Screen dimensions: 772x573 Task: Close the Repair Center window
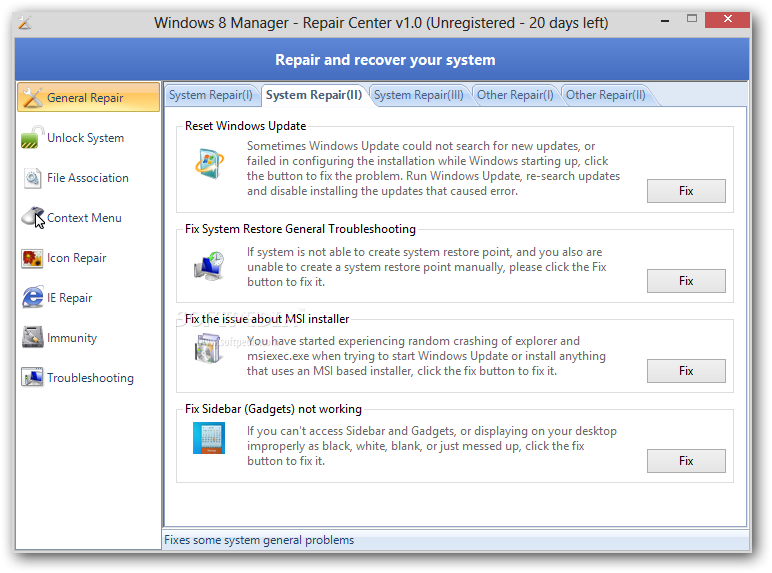pos(727,19)
